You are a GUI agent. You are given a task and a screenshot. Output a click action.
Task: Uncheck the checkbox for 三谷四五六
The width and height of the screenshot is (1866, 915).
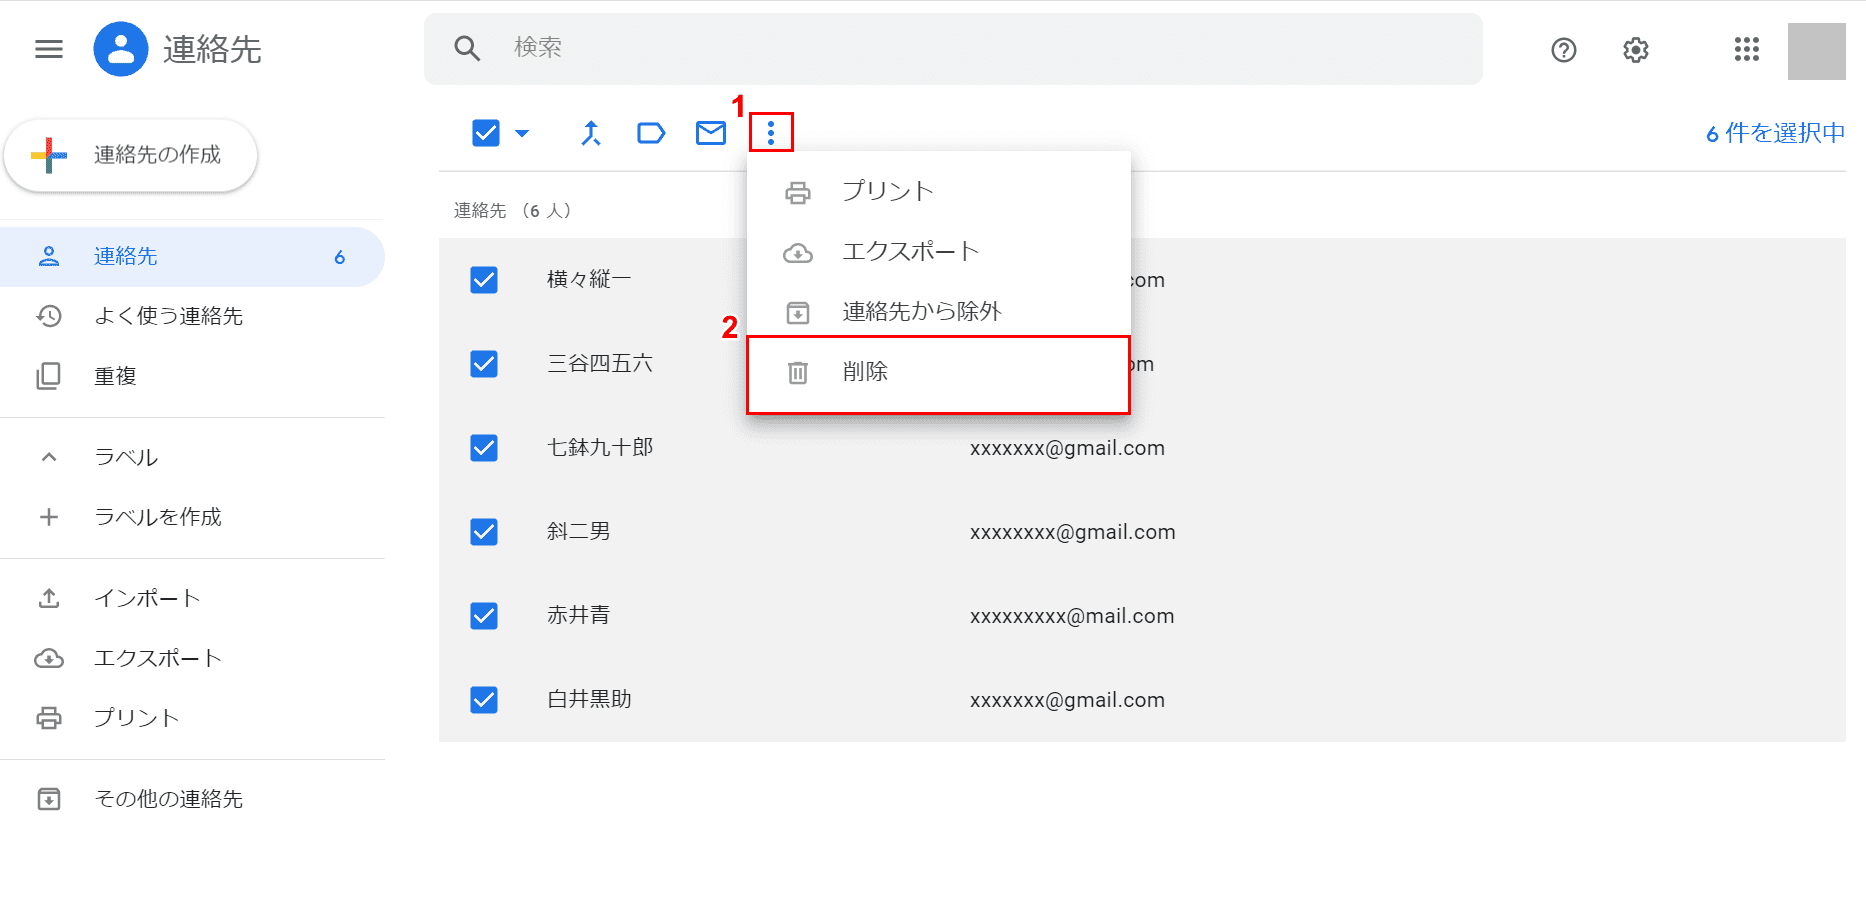click(x=484, y=364)
